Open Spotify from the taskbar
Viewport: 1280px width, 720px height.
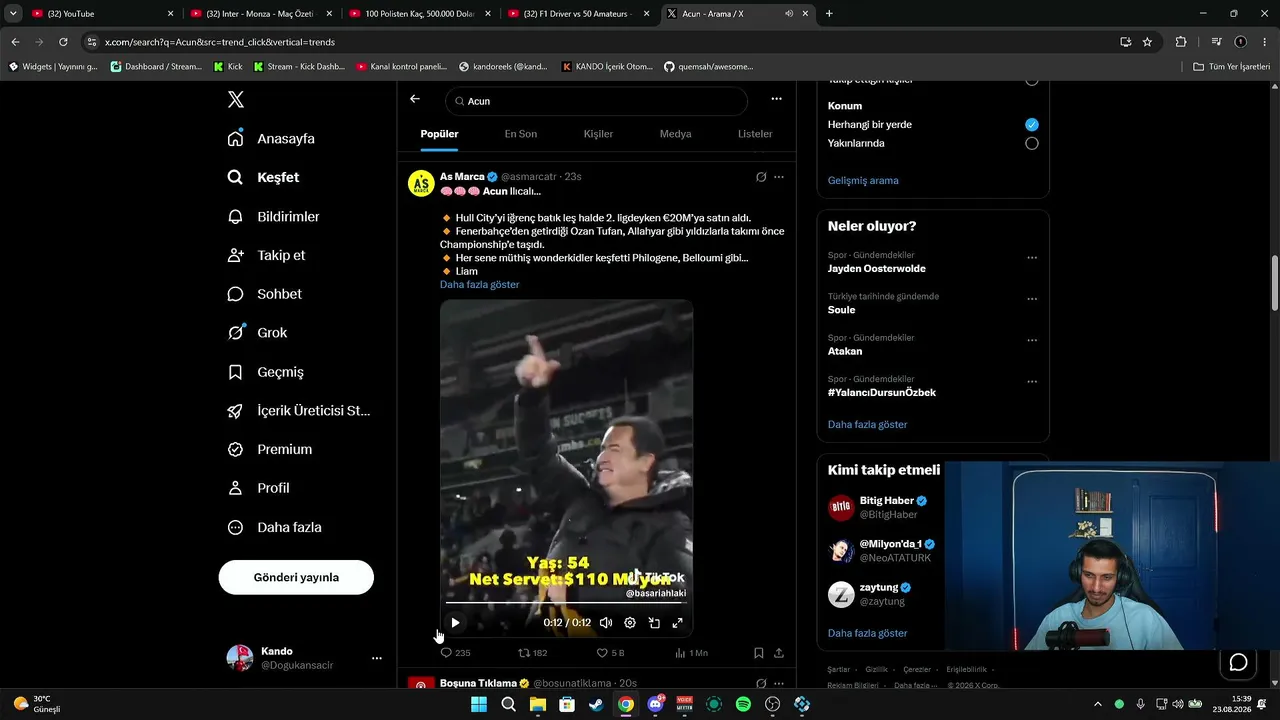click(x=743, y=704)
